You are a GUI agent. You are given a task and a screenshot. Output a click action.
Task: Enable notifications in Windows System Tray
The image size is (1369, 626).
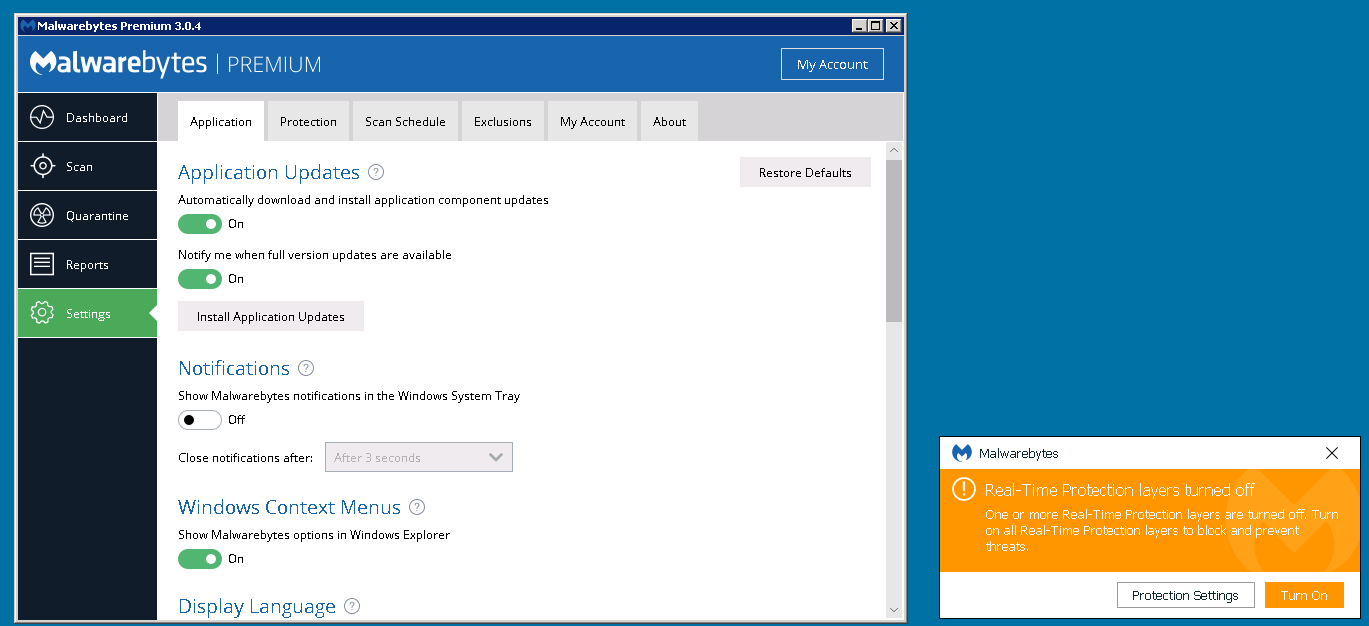pyautogui.click(x=200, y=420)
